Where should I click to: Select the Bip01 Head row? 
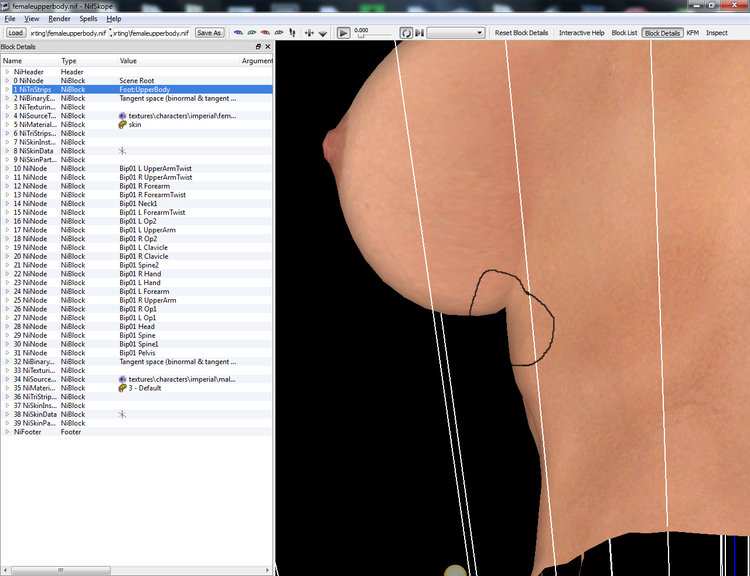tap(137, 326)
